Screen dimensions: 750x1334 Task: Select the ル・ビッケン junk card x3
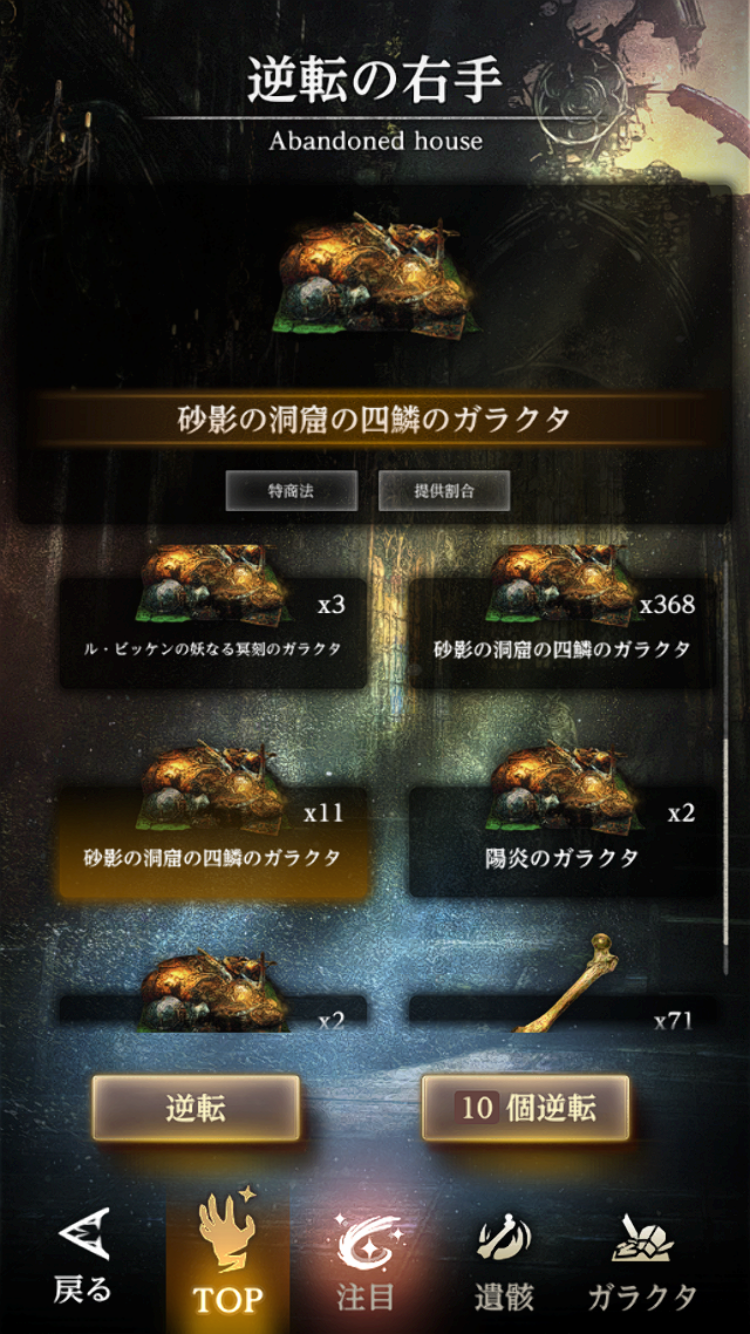click(213, 617)
